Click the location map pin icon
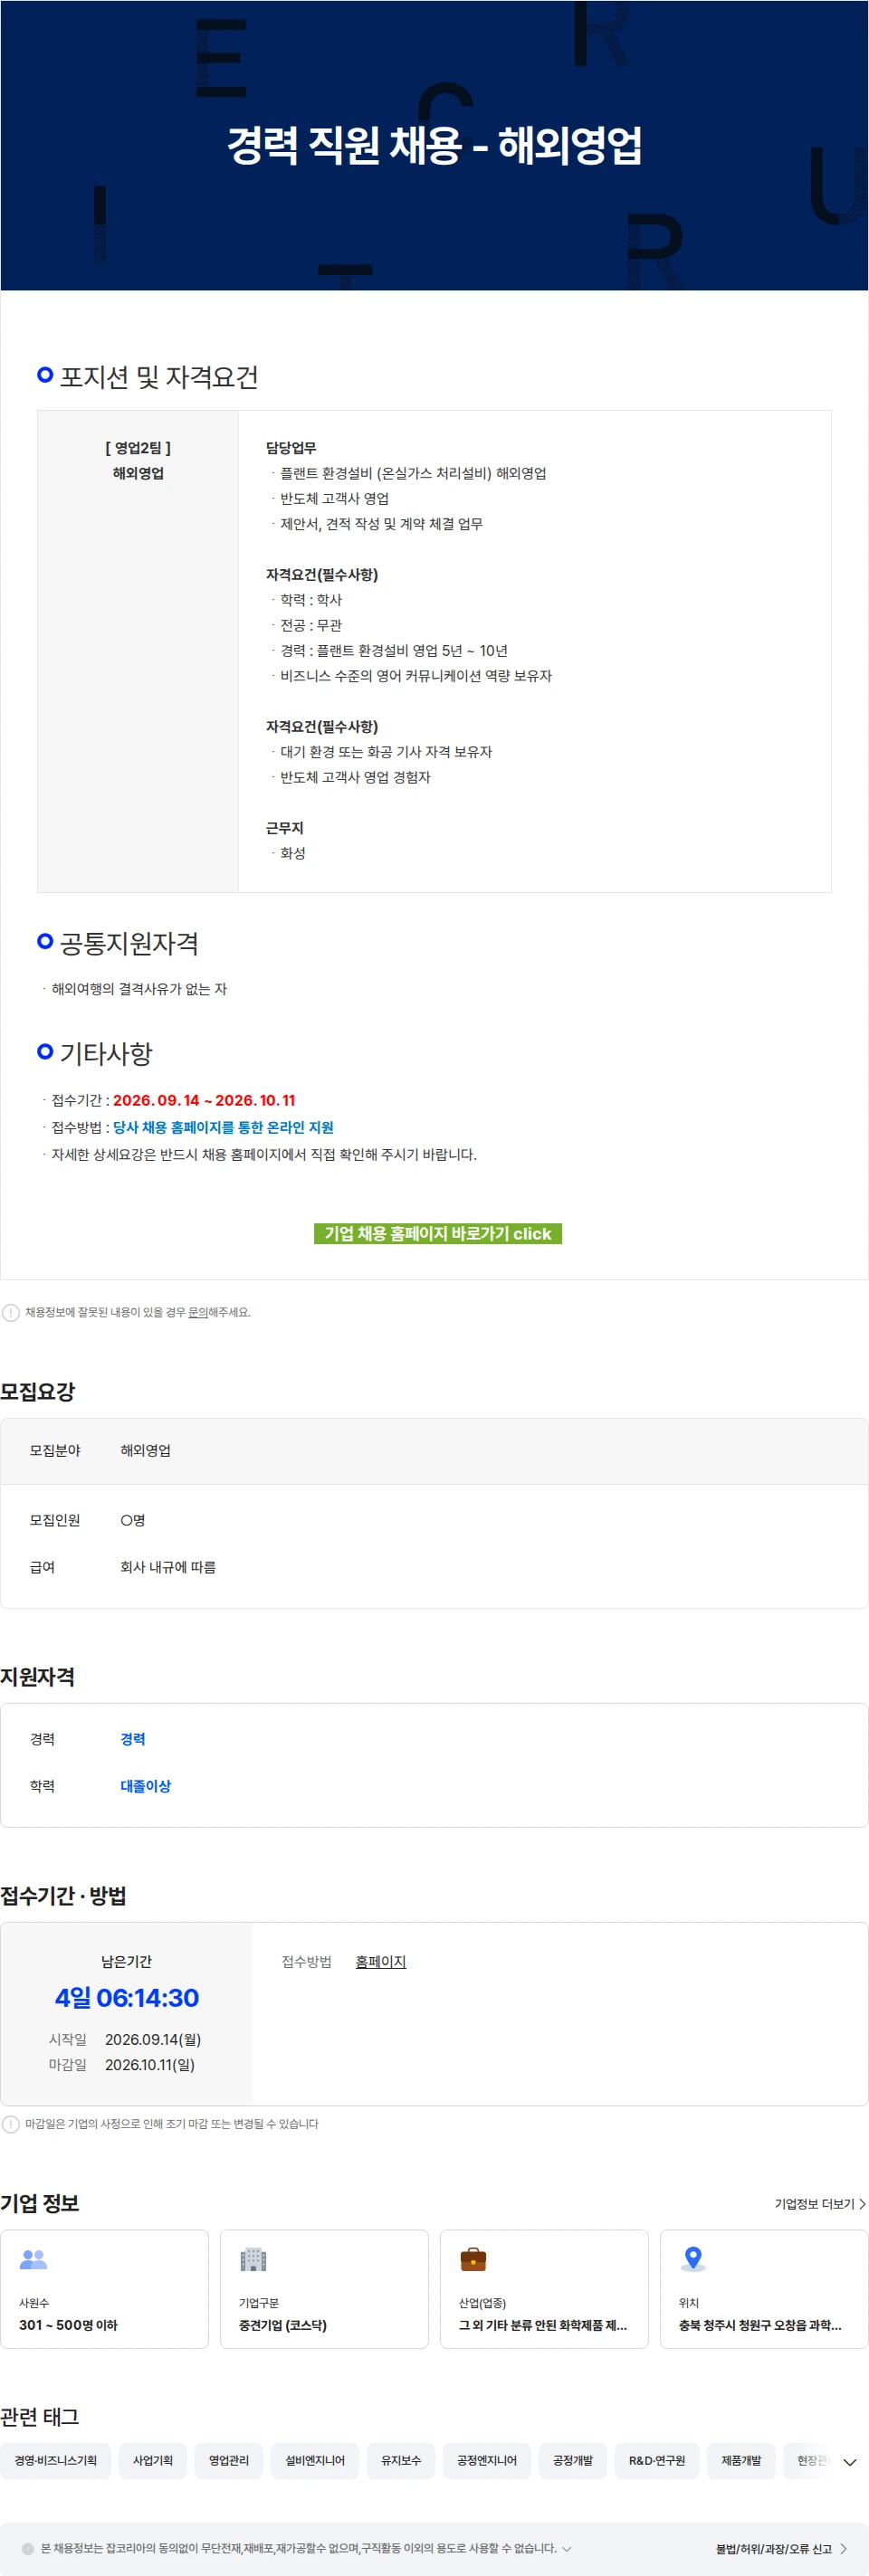The image size is (869, 2576). tap(693, 2259)
